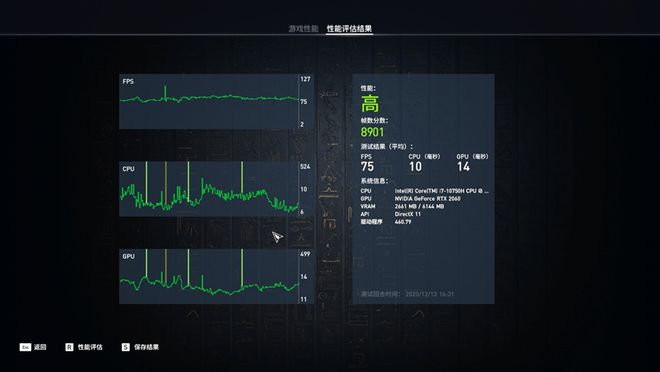The image size is (660, 372).
Task: Click the tall FPS spike in graph
Action: click(x=165, y=93)
